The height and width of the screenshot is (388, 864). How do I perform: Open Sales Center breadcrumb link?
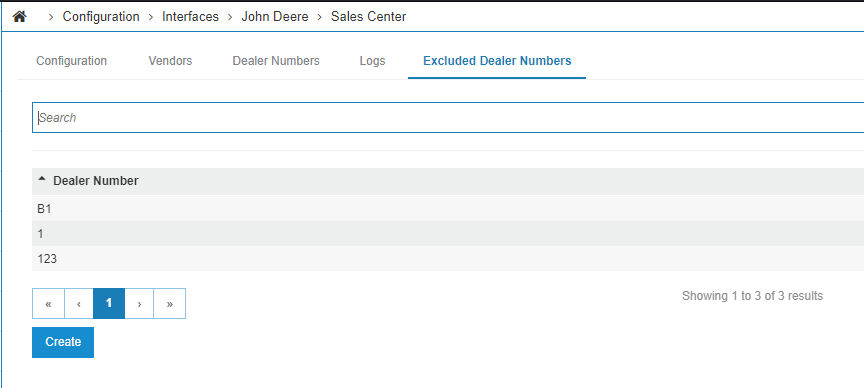368,17
